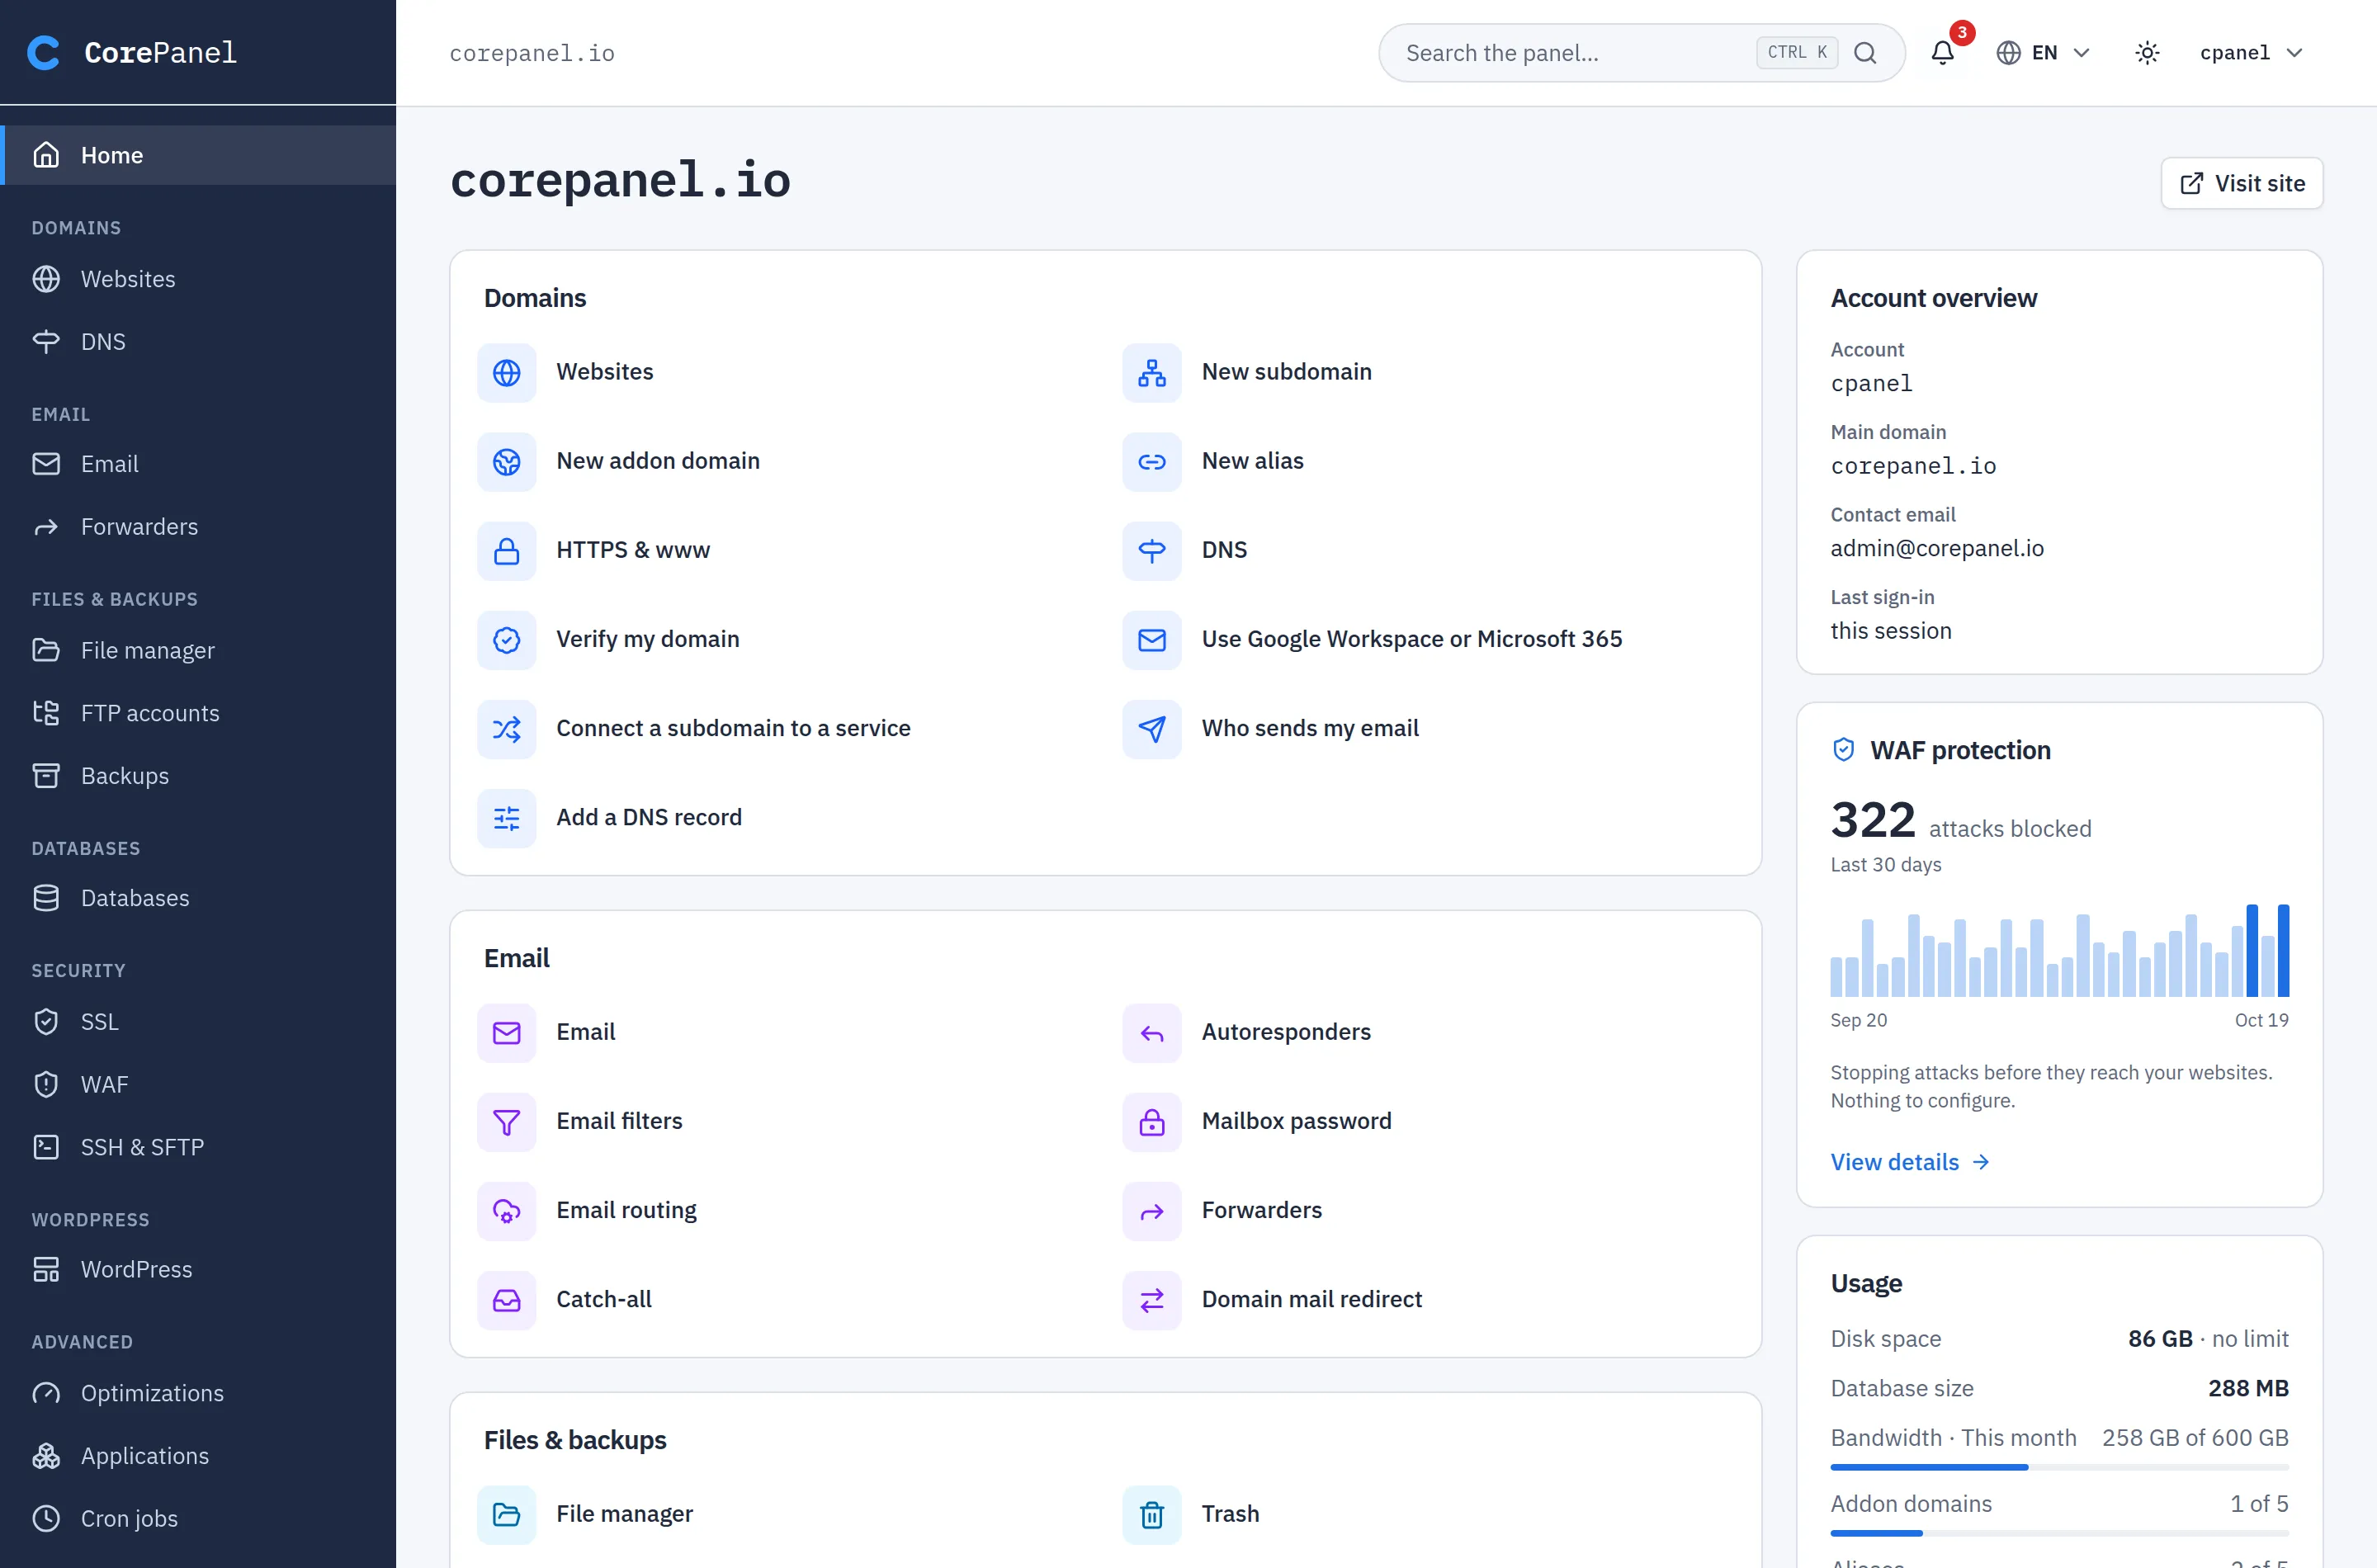The image size is (2377, 1568).
Task: Focus the Search the panel field
Action: (1641, 53)
